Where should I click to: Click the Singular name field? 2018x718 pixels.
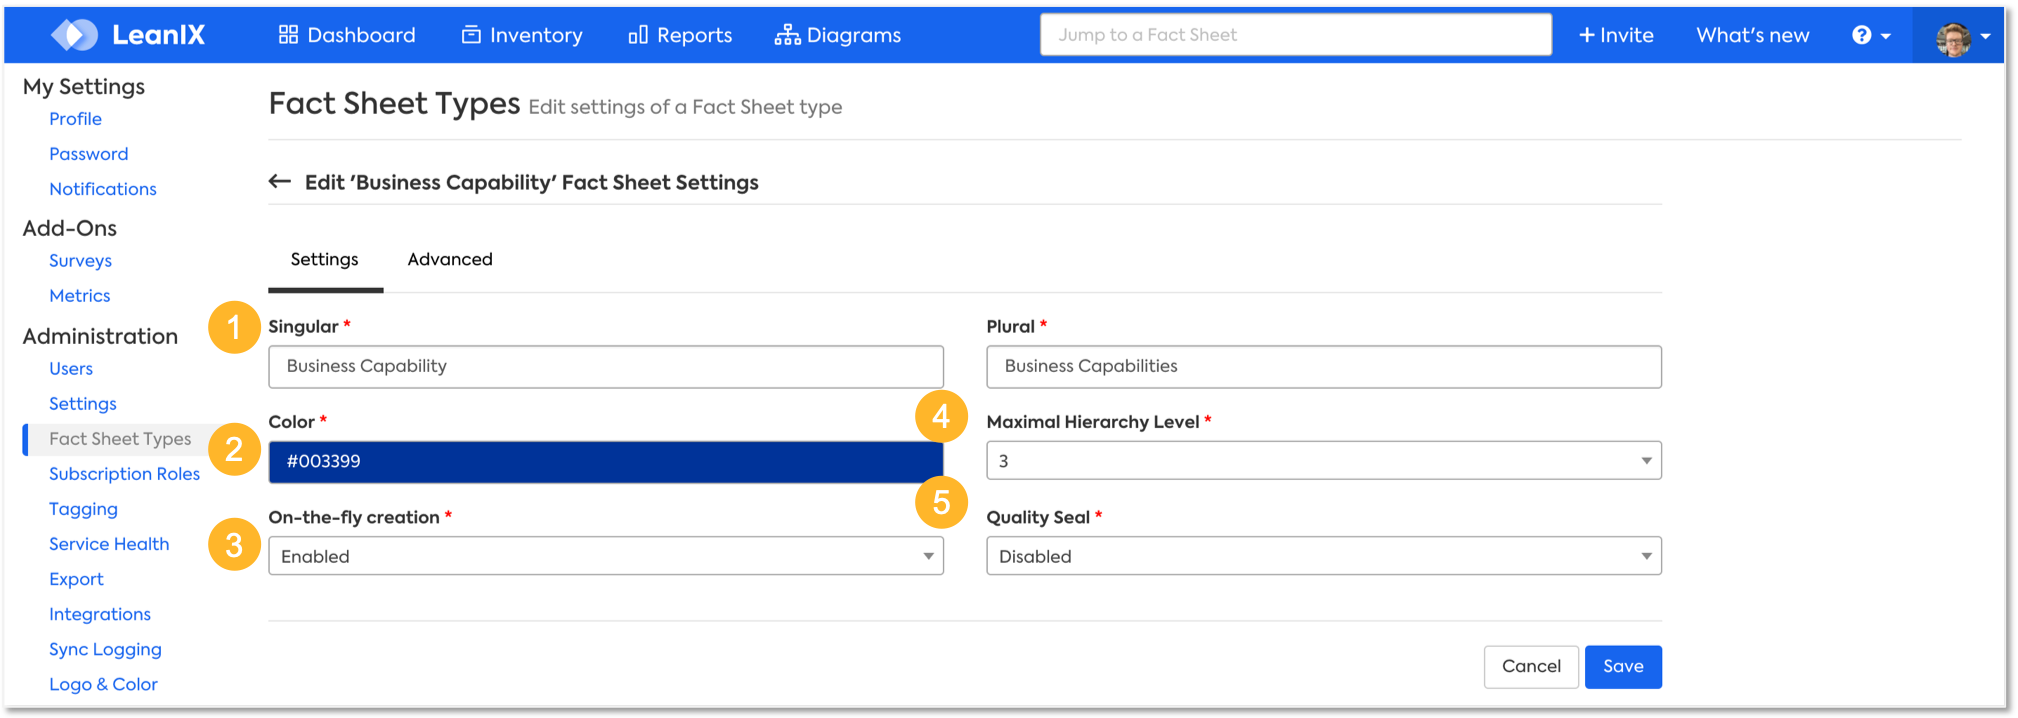pos(606,367)
